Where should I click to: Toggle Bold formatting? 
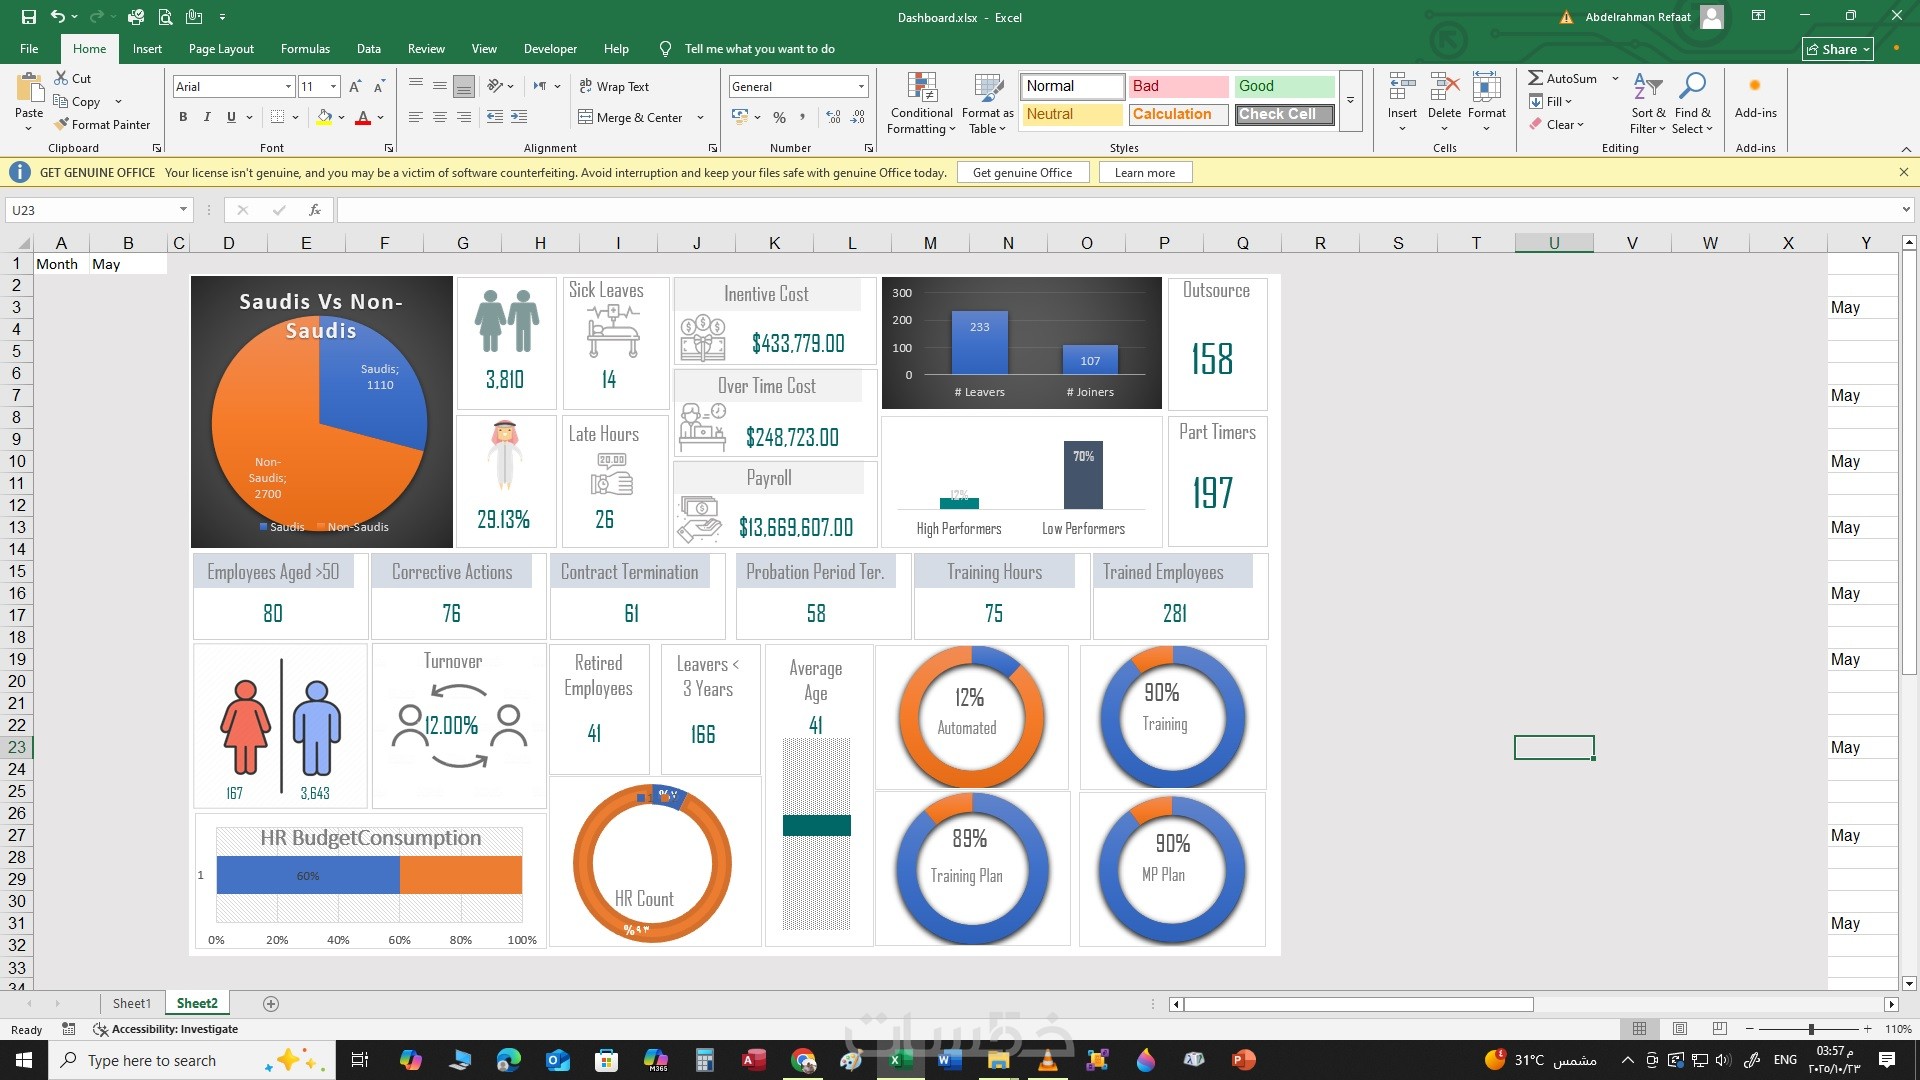183,117
